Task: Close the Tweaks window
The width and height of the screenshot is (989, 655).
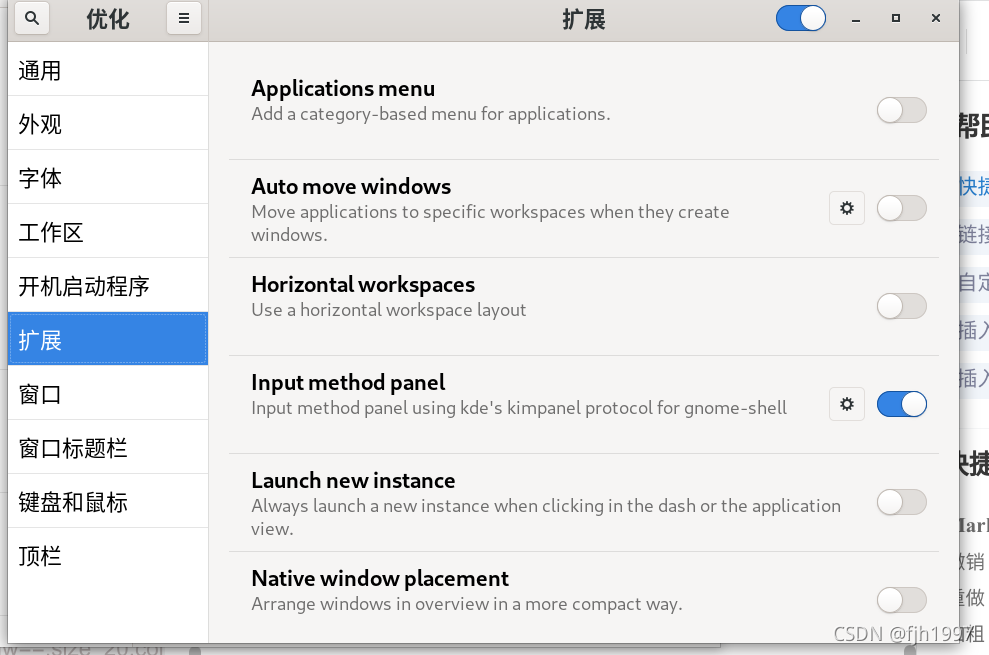Action: click(936, 18)
